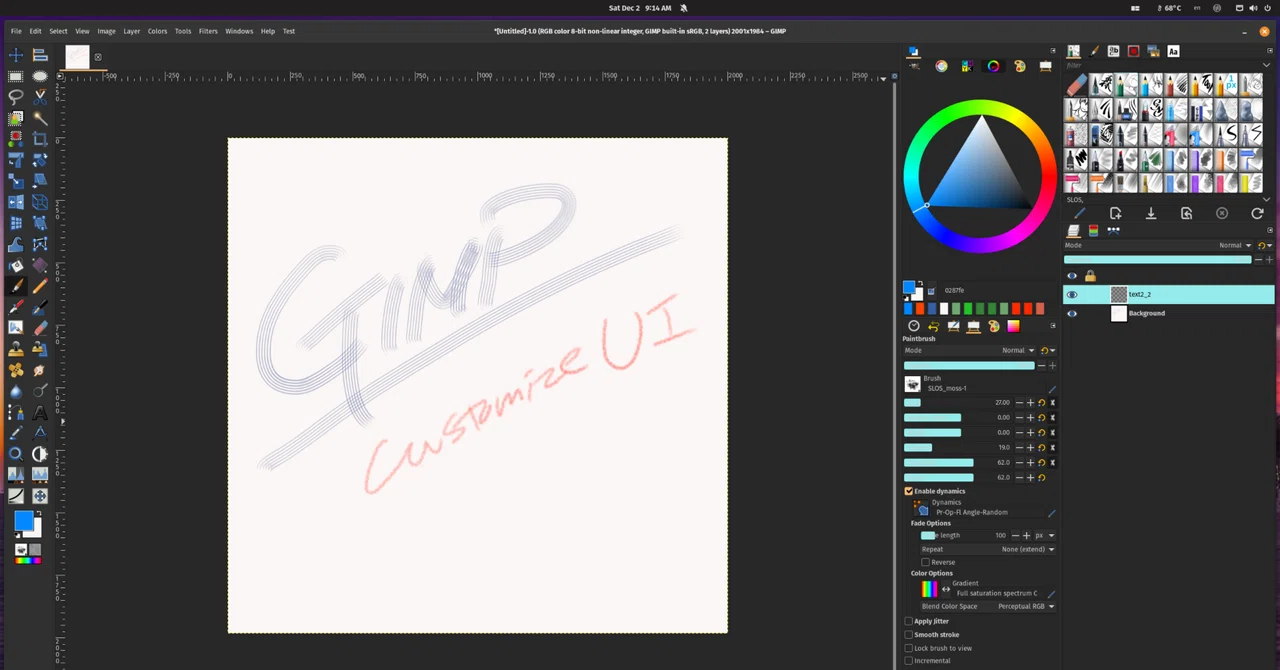
Task: Click the foreground blue color swatch in toolbox
Action: click(22, 521)
